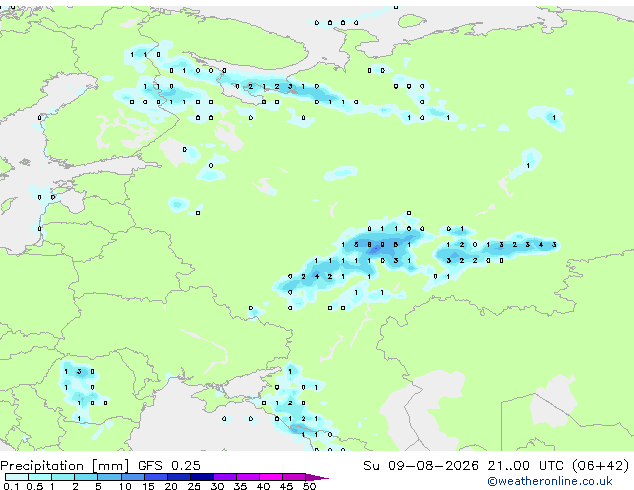Click the '50' legend scale label
The height and width of the screenshot is (490, 634).
310,486
